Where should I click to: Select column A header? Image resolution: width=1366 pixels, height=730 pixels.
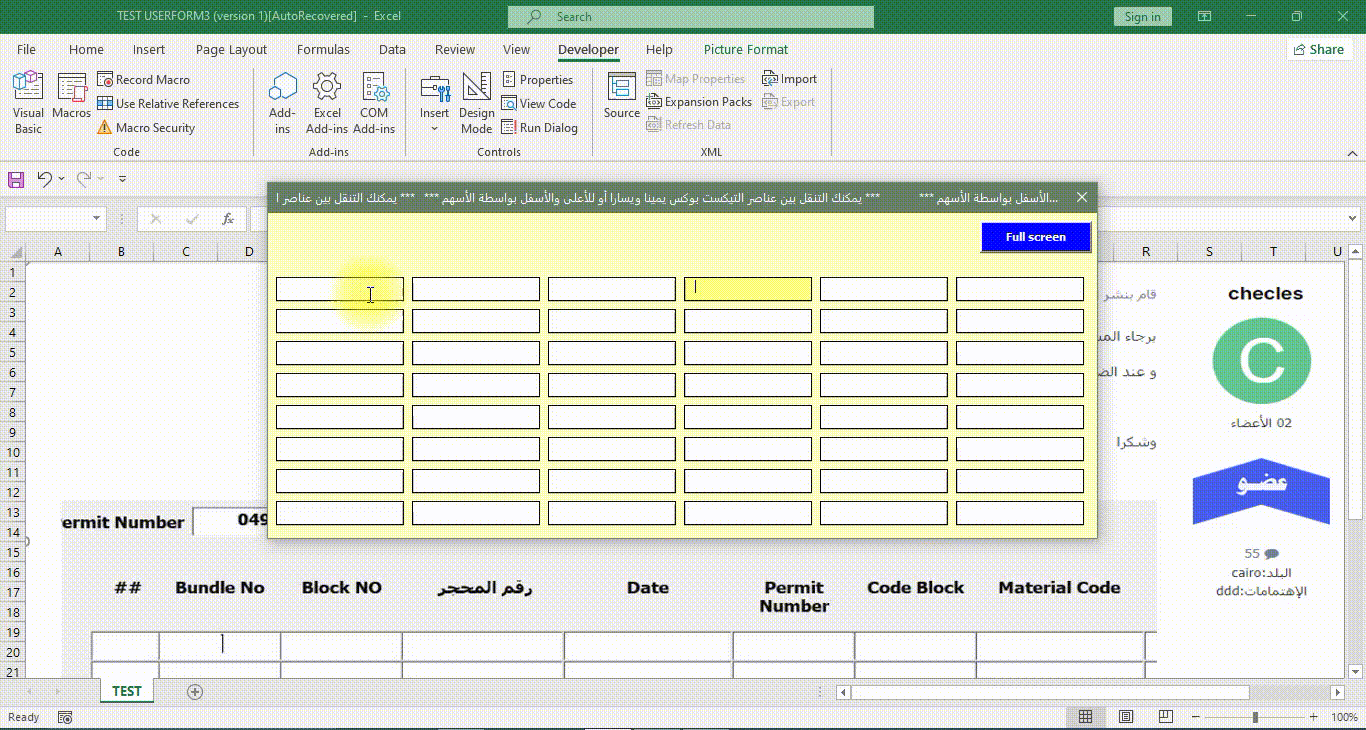pyautogui.click(x=58, y=251)
